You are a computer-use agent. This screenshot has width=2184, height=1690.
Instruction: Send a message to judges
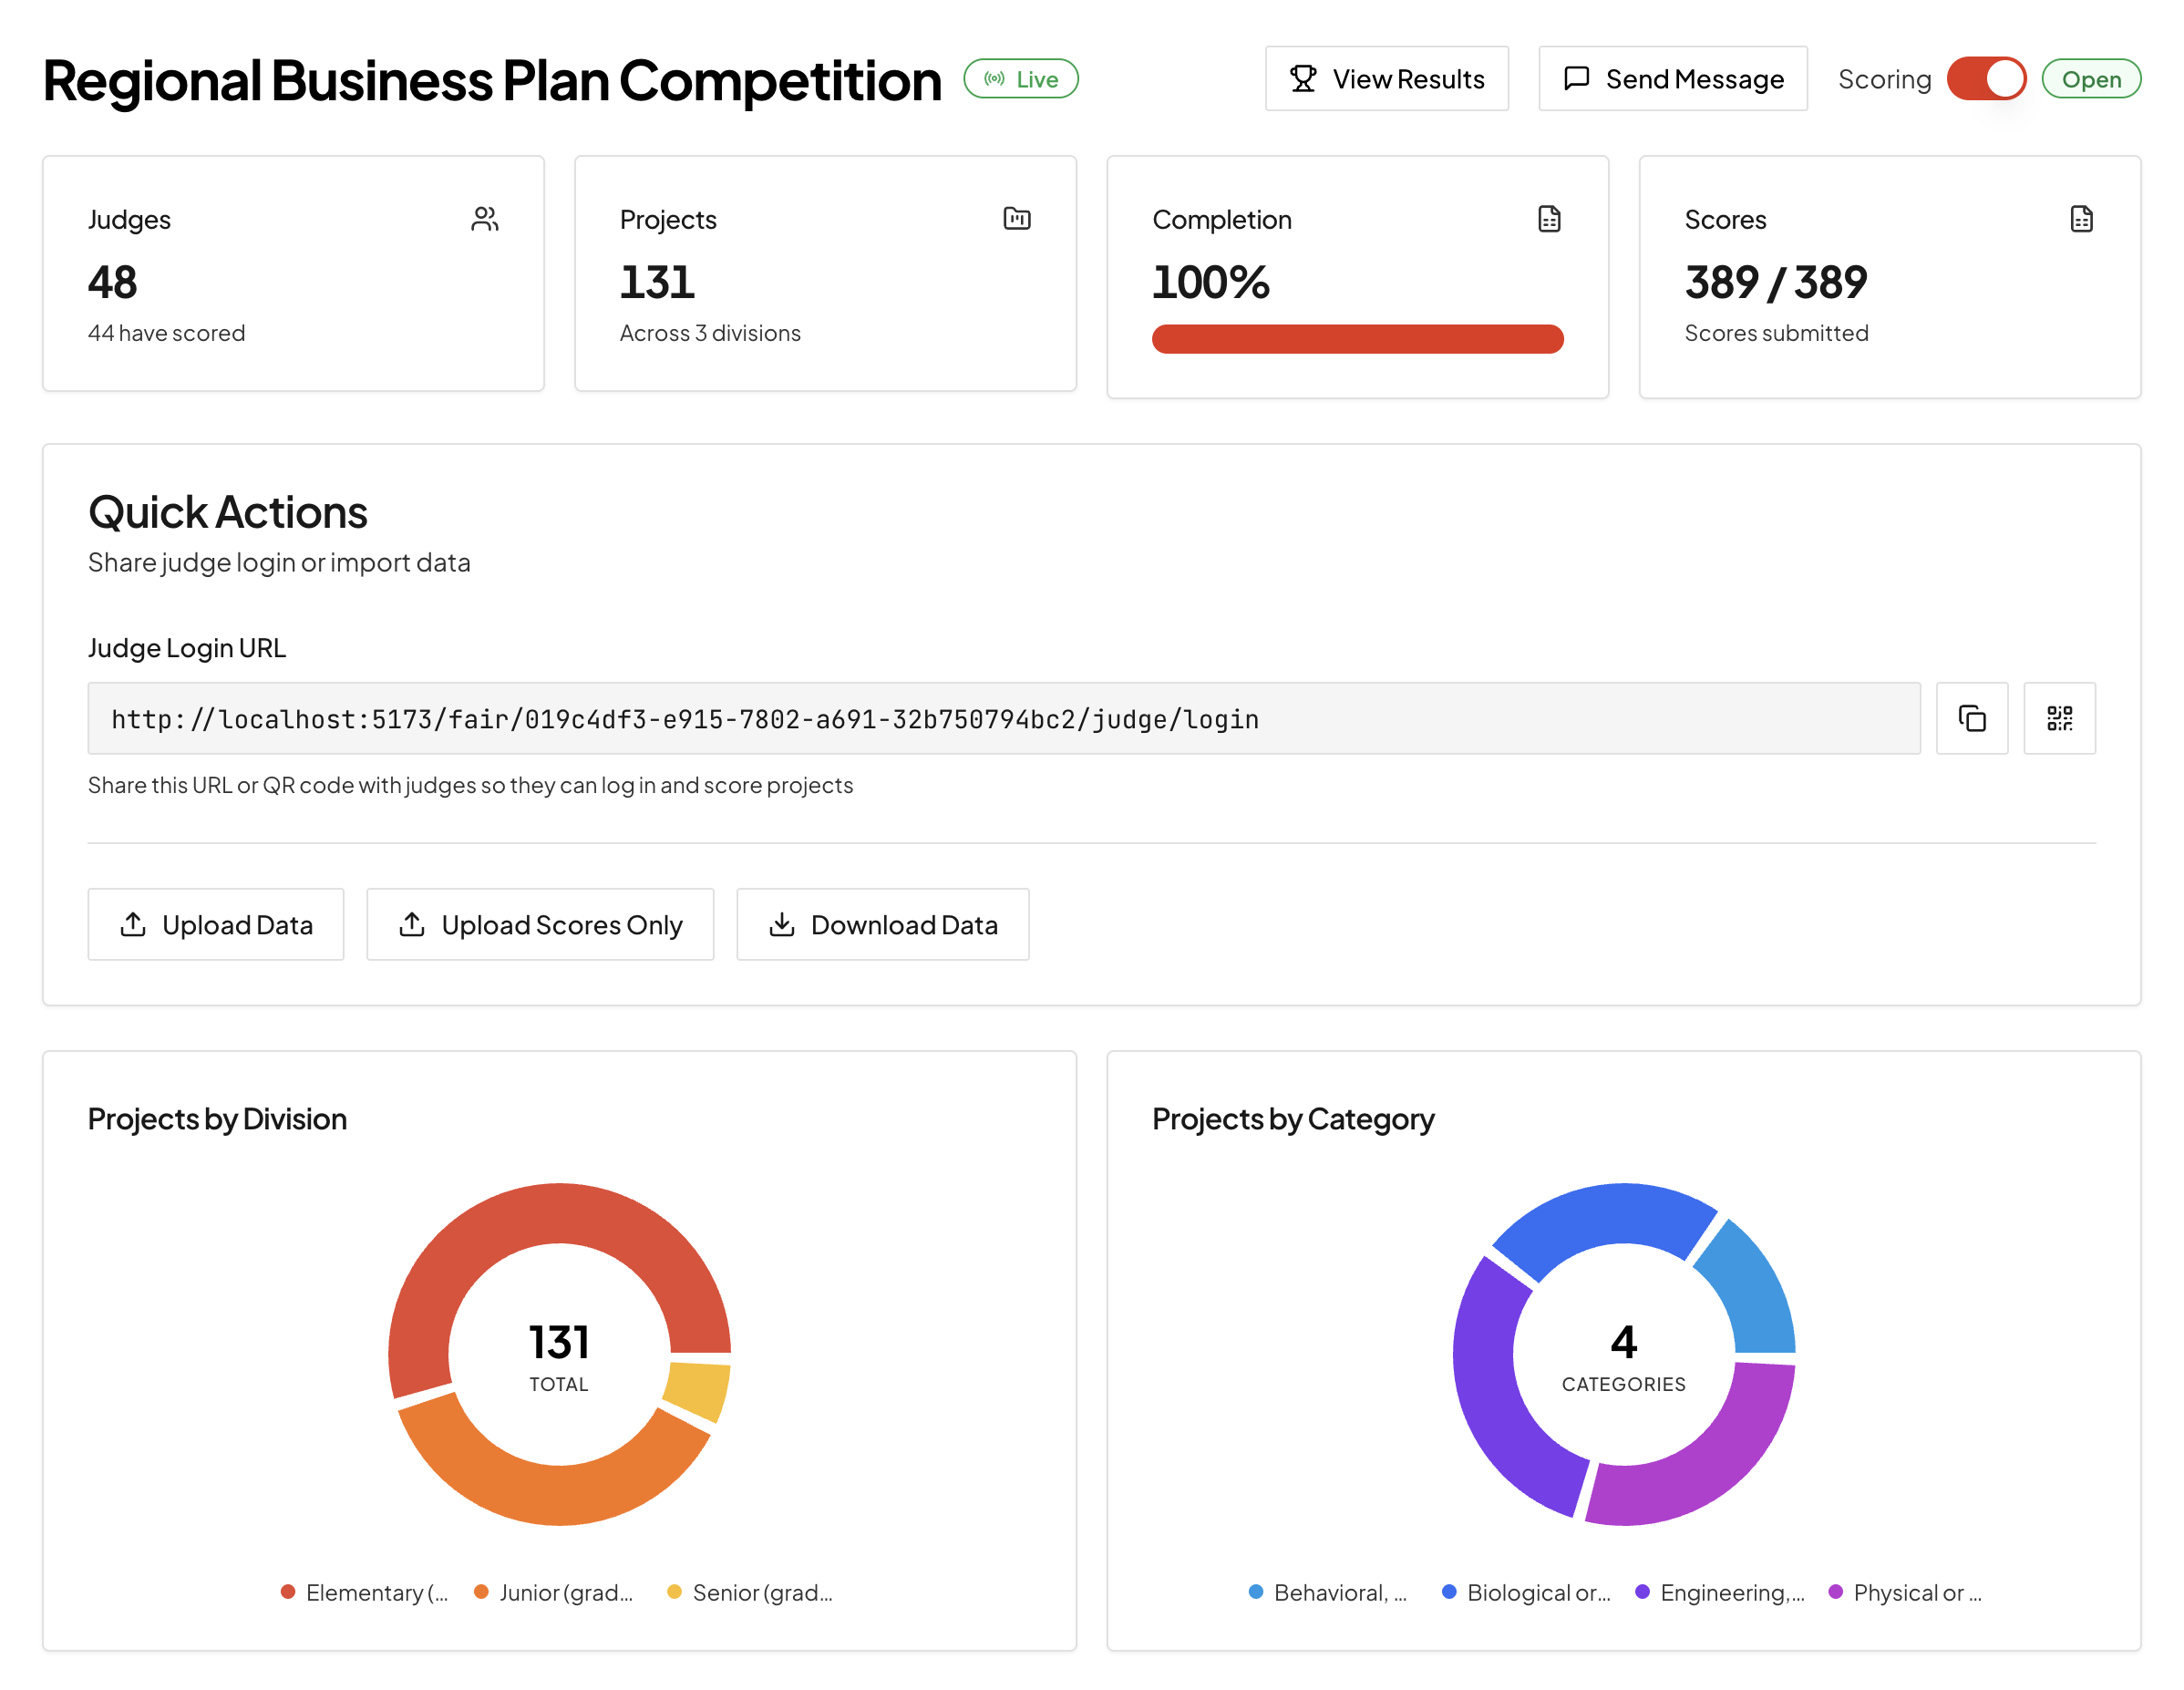pyautogui.click(x=1672, y=78)
